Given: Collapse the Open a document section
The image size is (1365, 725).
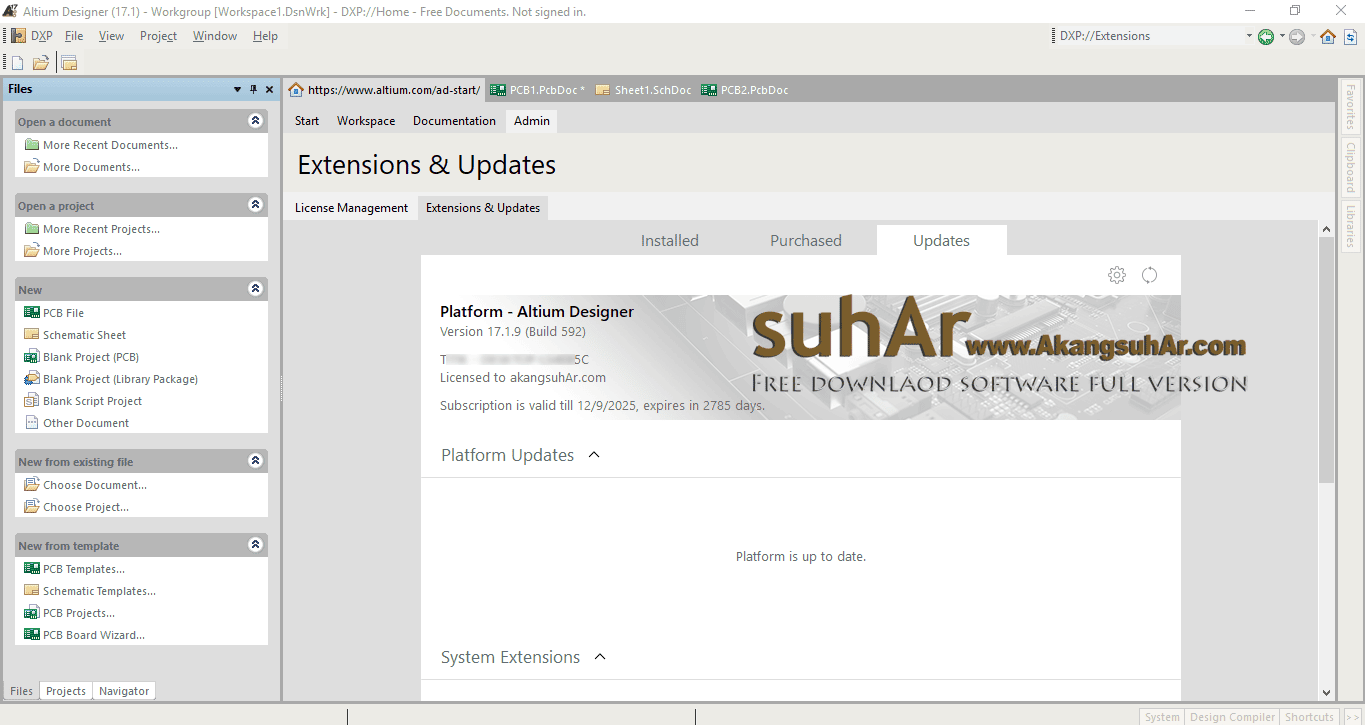Looking at the screenshot, I should (256, 121).
